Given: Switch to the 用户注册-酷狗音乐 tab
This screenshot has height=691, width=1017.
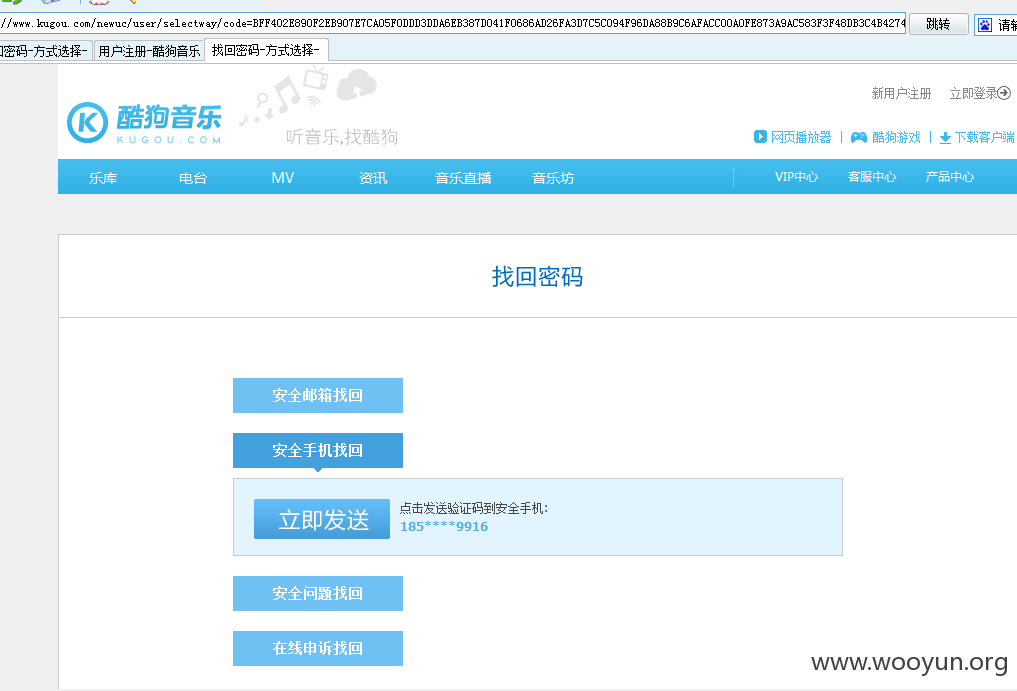Looking at the screenshot, I should 149,51.
